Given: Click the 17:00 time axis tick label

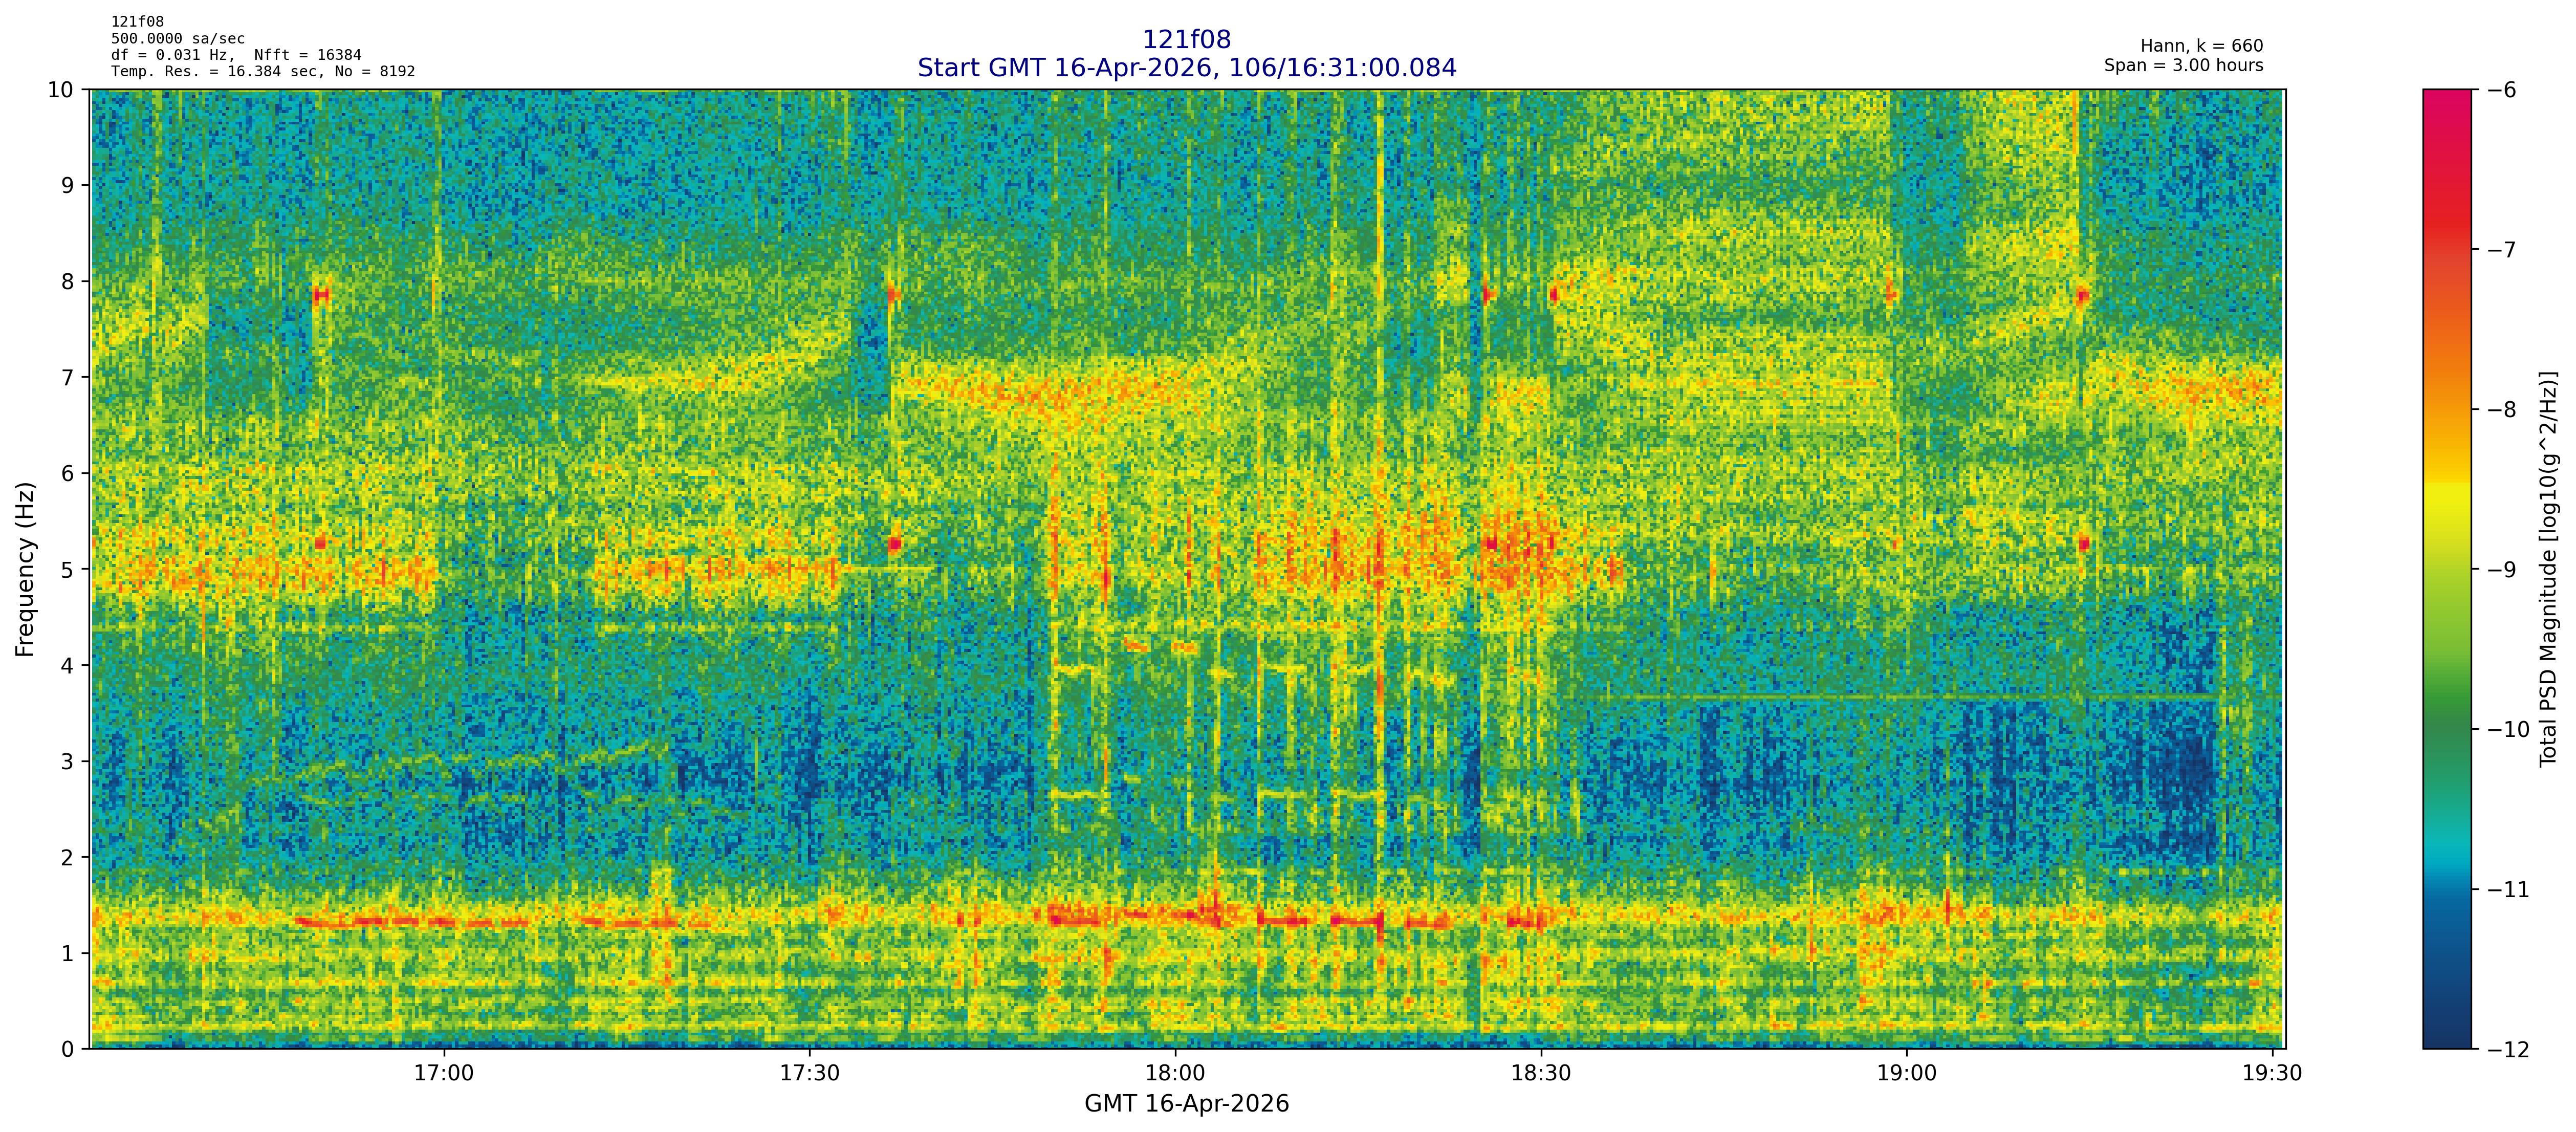Looking at the screenshot, I should [x=443, y=1074].
